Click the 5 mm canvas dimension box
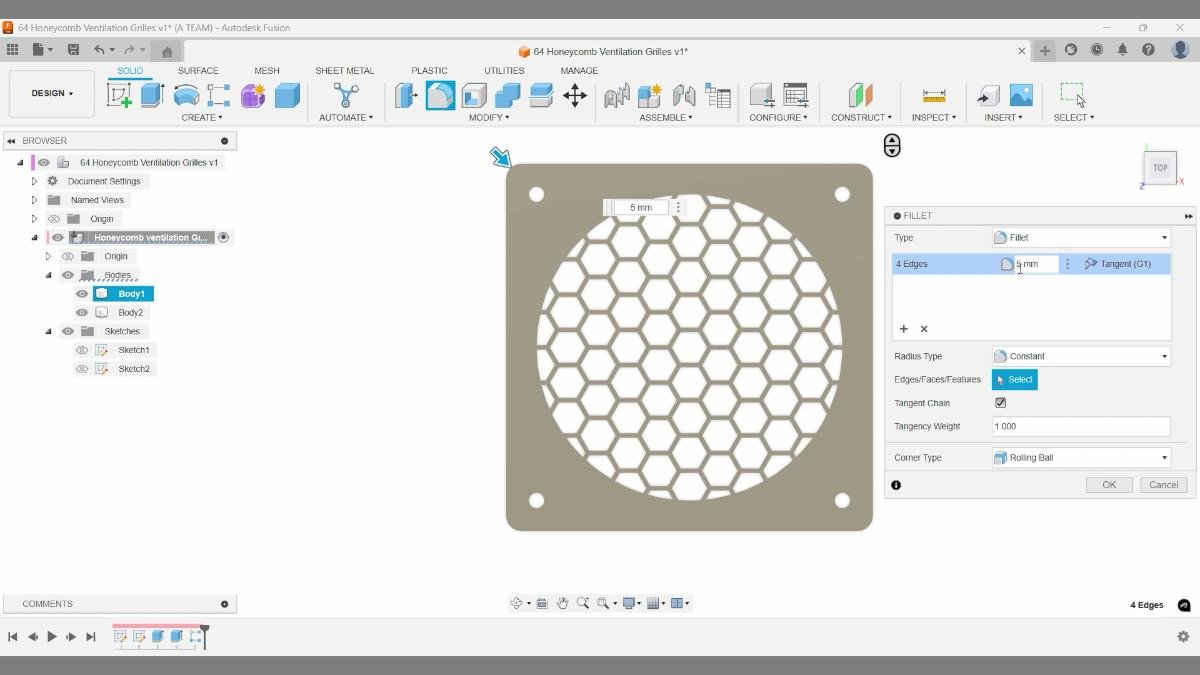1200x675 pixels. (x=641, y=208)
